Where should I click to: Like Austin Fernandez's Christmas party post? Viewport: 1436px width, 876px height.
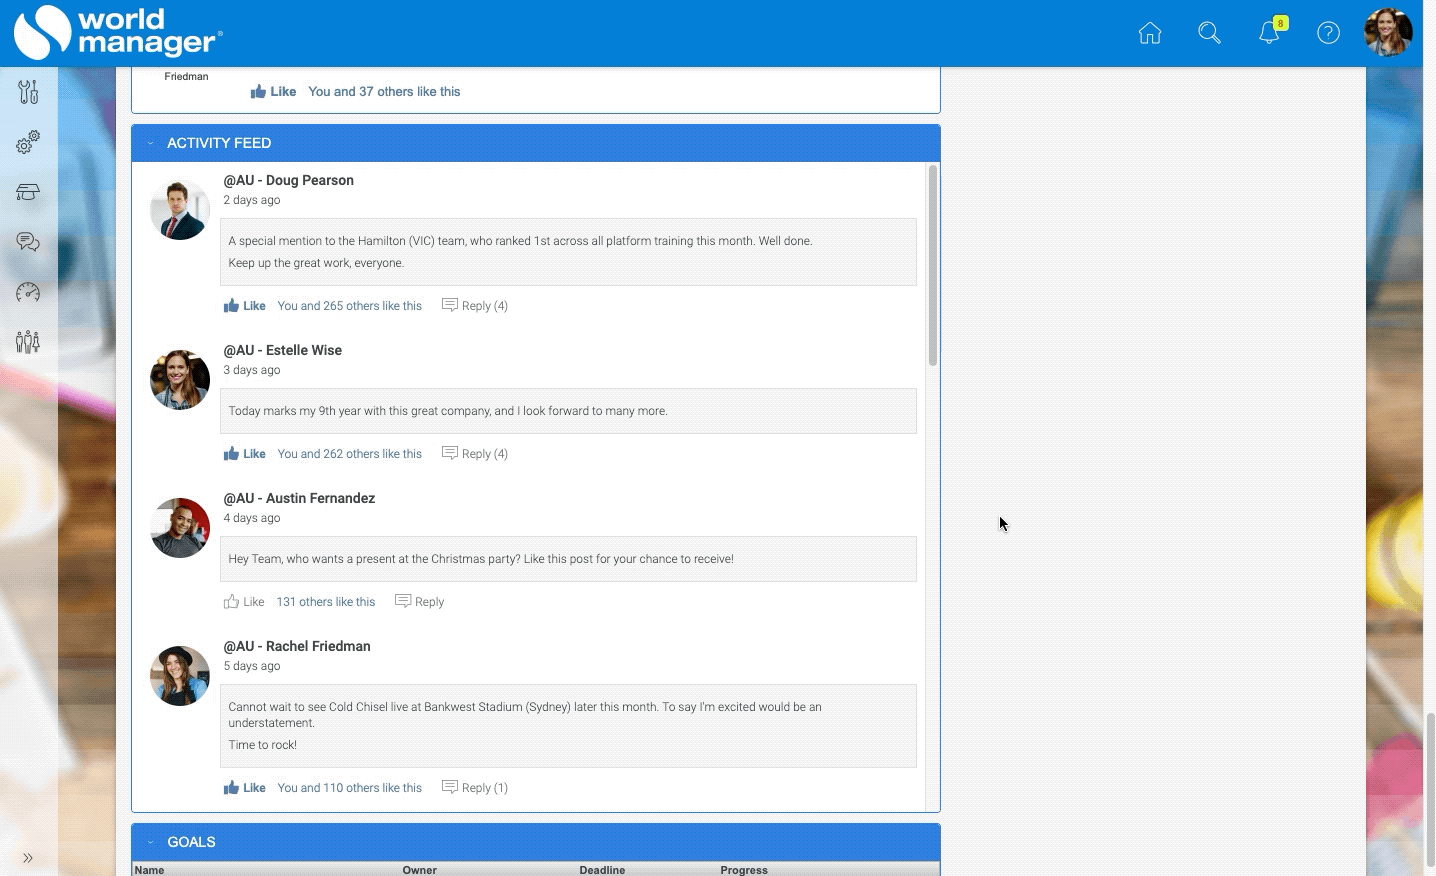point(244,602)
